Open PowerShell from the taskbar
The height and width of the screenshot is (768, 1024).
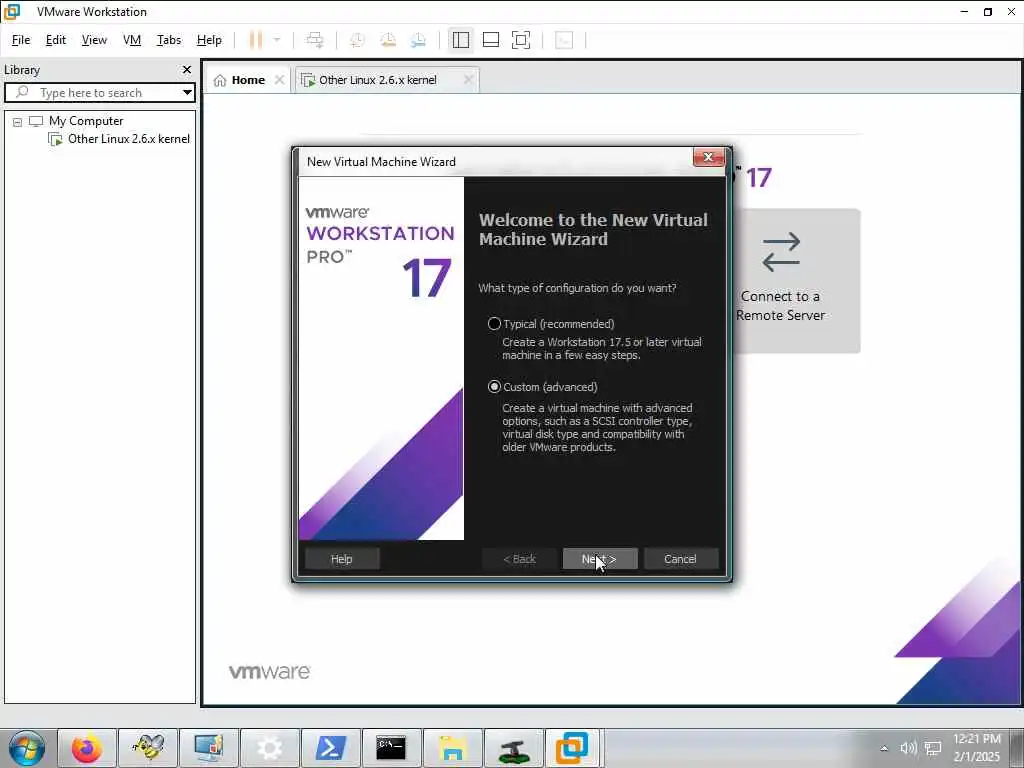pos(330,748)
